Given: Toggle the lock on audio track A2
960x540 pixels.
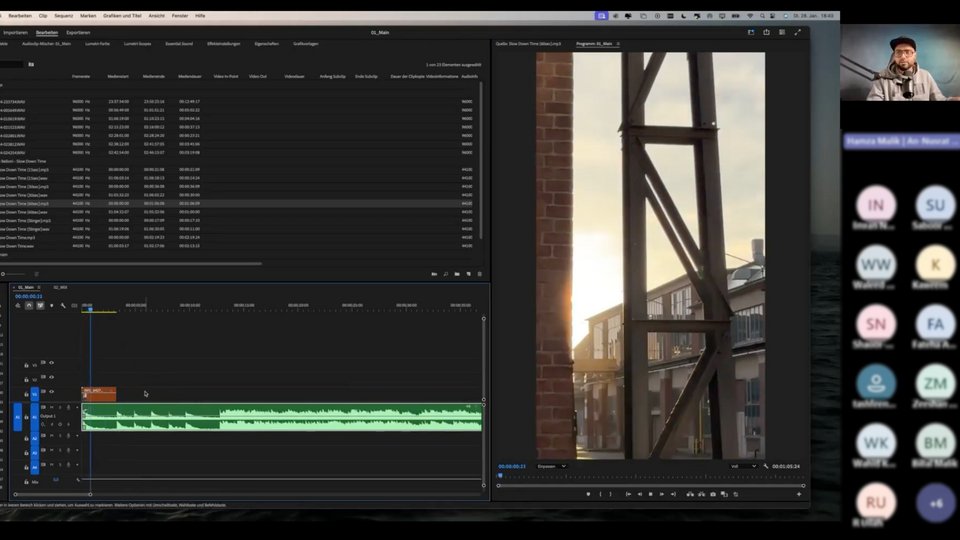Looking at the screenshot, I should coord(26,436).
